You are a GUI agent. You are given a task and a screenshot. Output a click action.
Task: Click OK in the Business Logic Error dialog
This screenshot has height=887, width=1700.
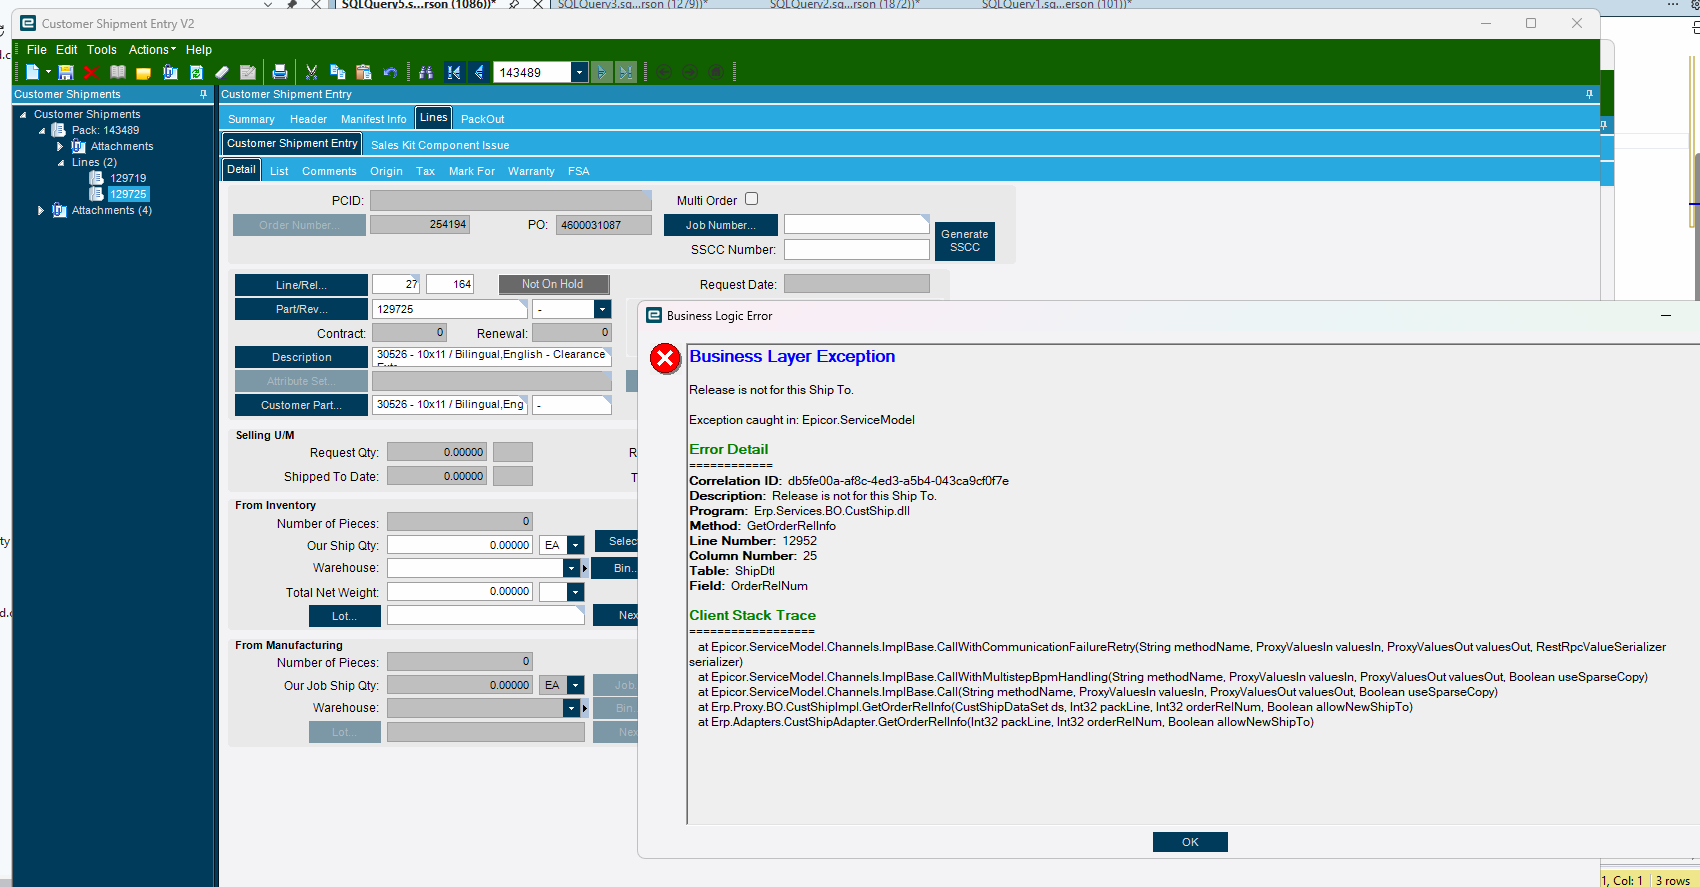[1190, 842]
